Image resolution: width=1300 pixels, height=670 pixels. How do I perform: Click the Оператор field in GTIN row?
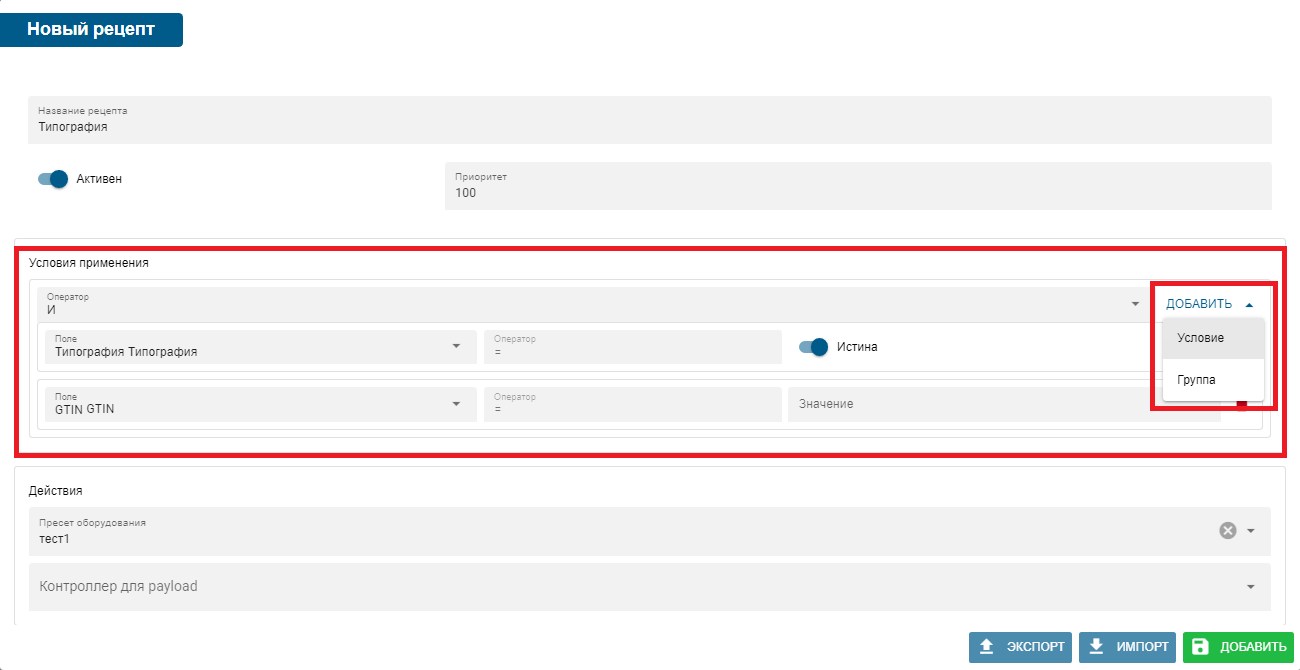click(632, 404)
